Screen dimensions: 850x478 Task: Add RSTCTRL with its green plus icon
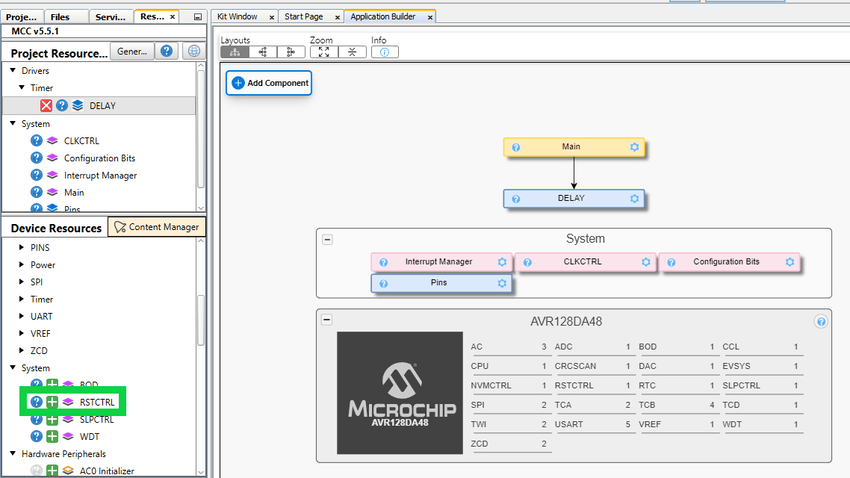pos(52,402)
